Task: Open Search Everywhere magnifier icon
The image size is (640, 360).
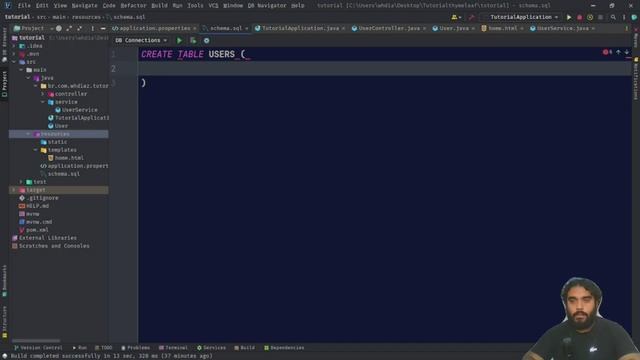Action: (x=613, y=17)
